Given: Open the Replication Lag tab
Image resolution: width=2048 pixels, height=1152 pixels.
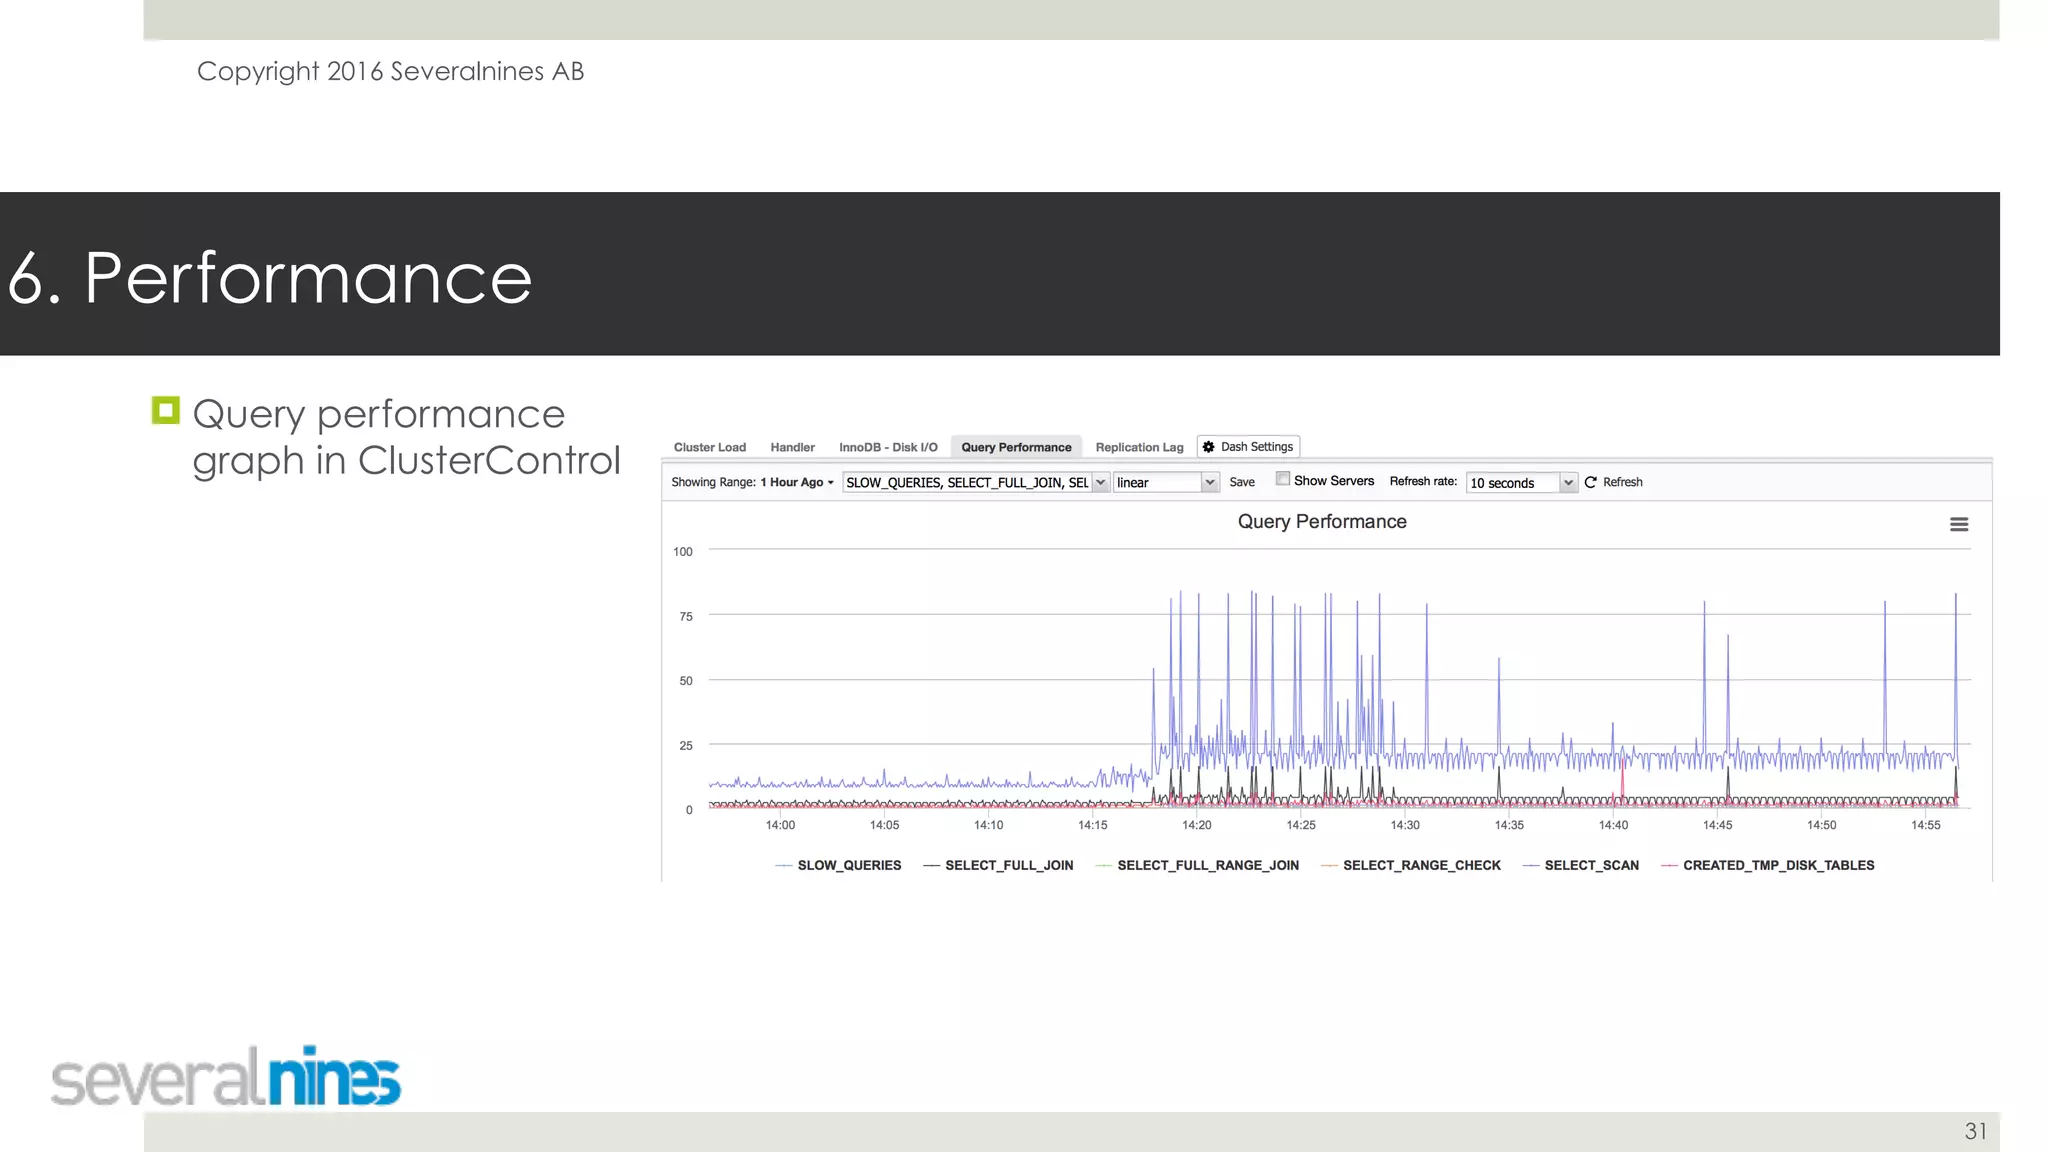Looking at the screenshot, I should coord(1139,447).
